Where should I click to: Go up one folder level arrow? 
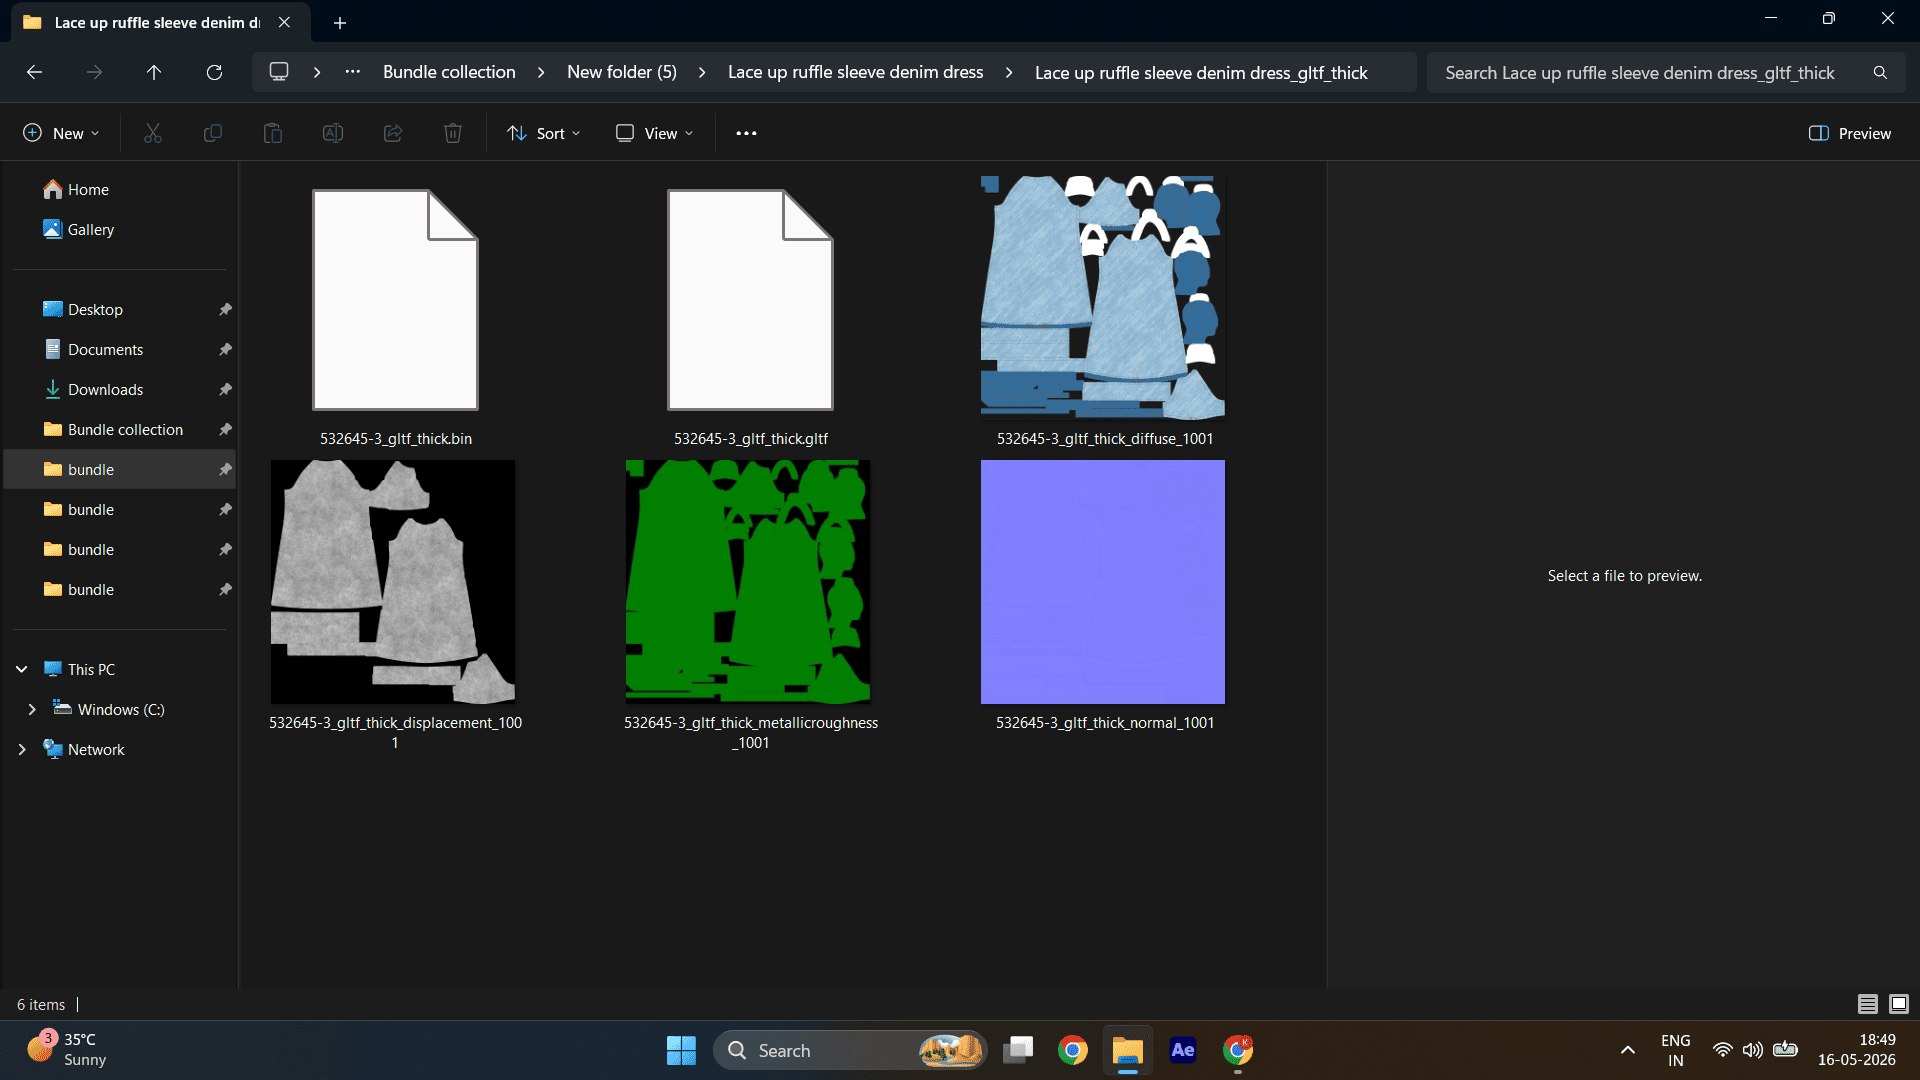tap(154, 72)
